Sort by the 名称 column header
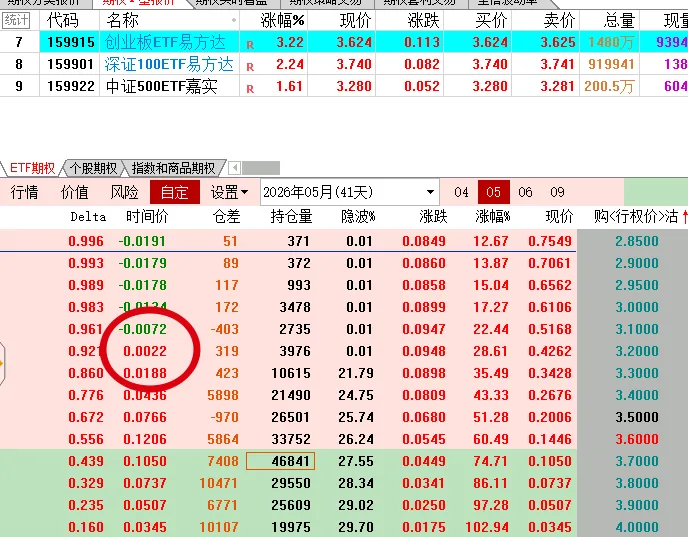This screenshot has height=537, width=688. [x=122, y=20]
